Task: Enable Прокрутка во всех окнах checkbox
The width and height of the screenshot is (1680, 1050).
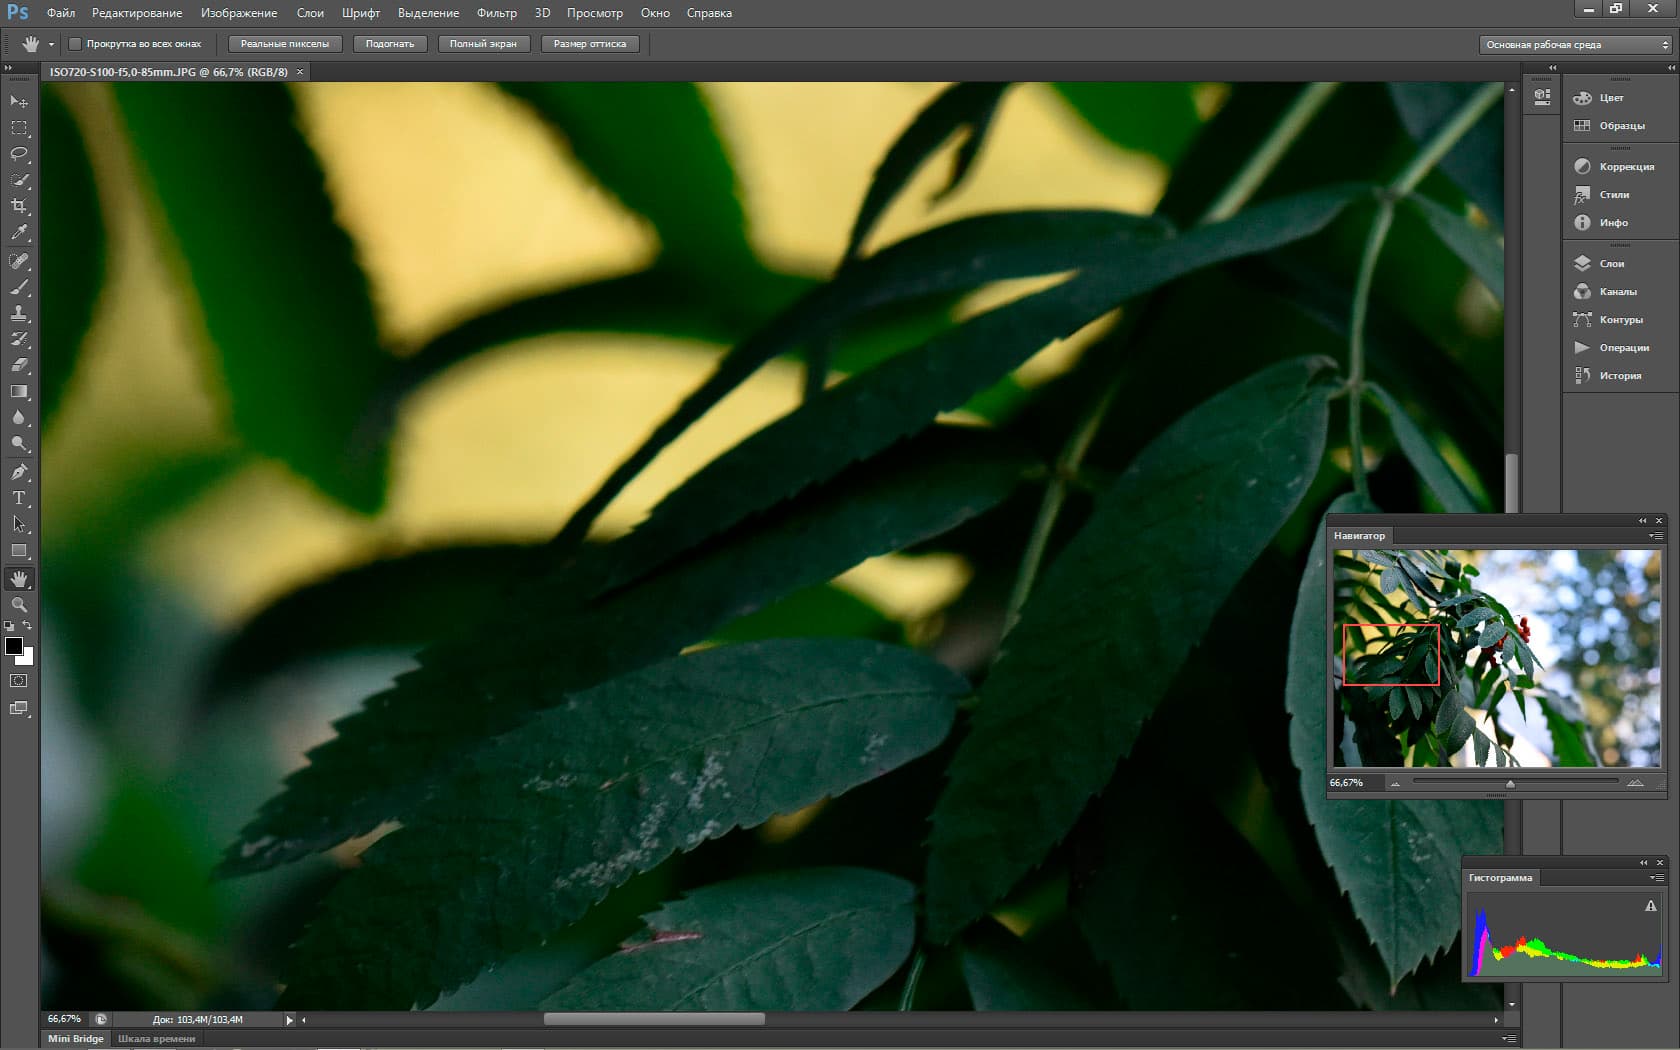Action: tap(75, 44)
